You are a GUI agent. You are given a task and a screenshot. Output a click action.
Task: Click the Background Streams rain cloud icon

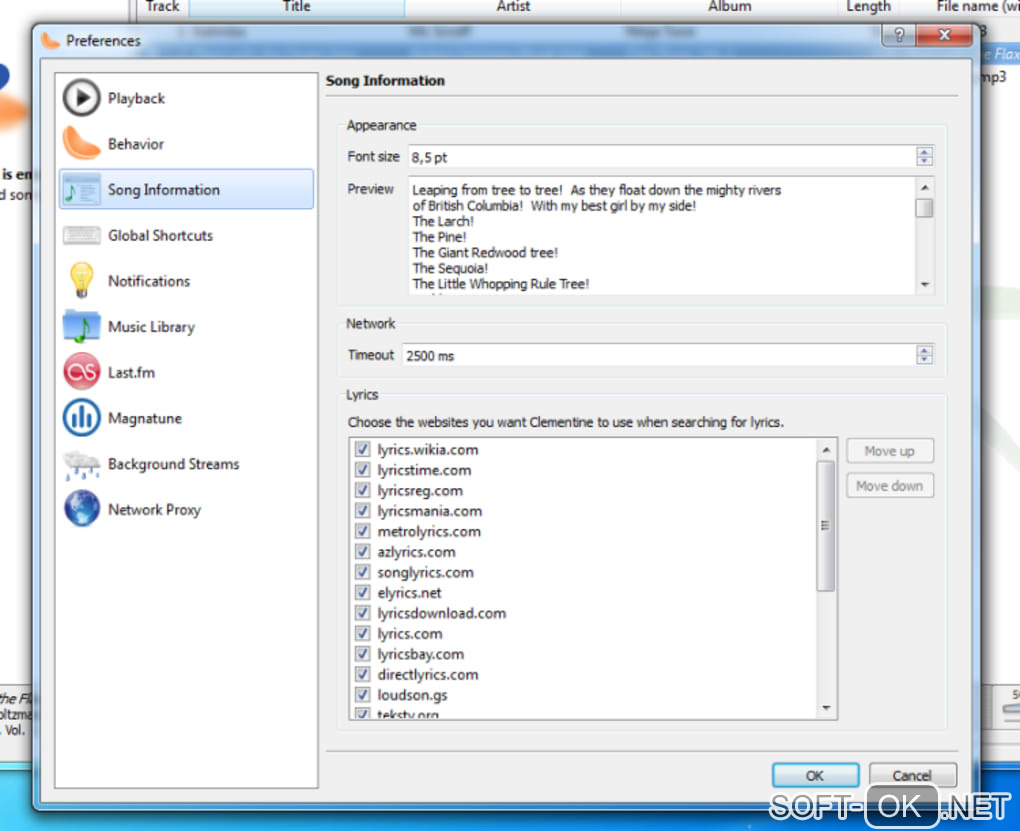(x=81, y=464)
